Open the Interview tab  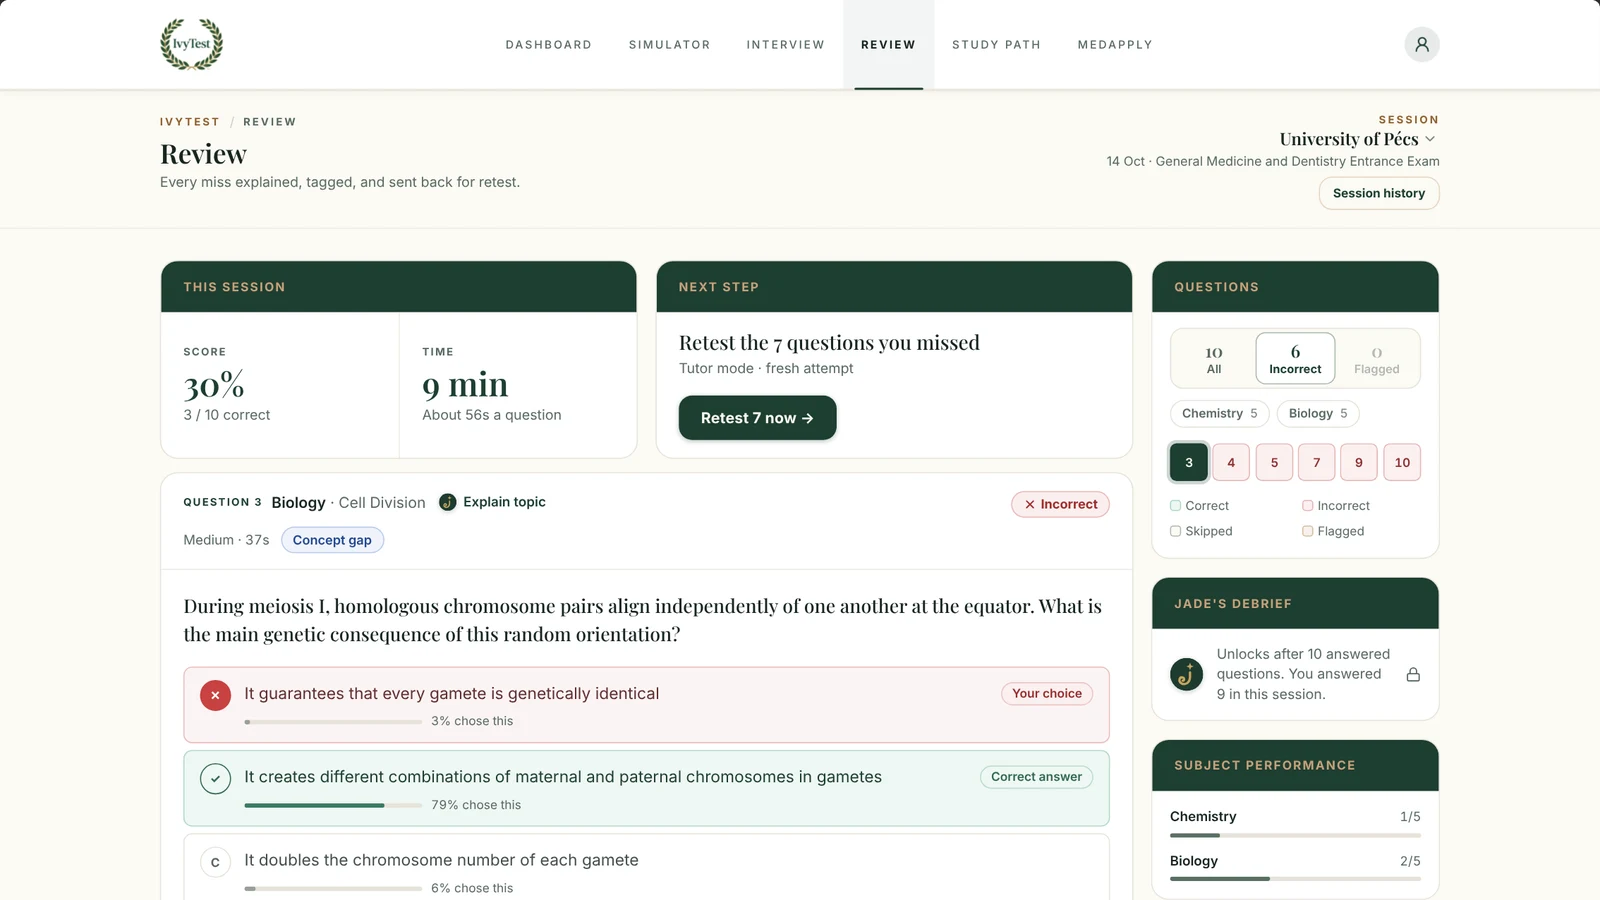[785, 45]
